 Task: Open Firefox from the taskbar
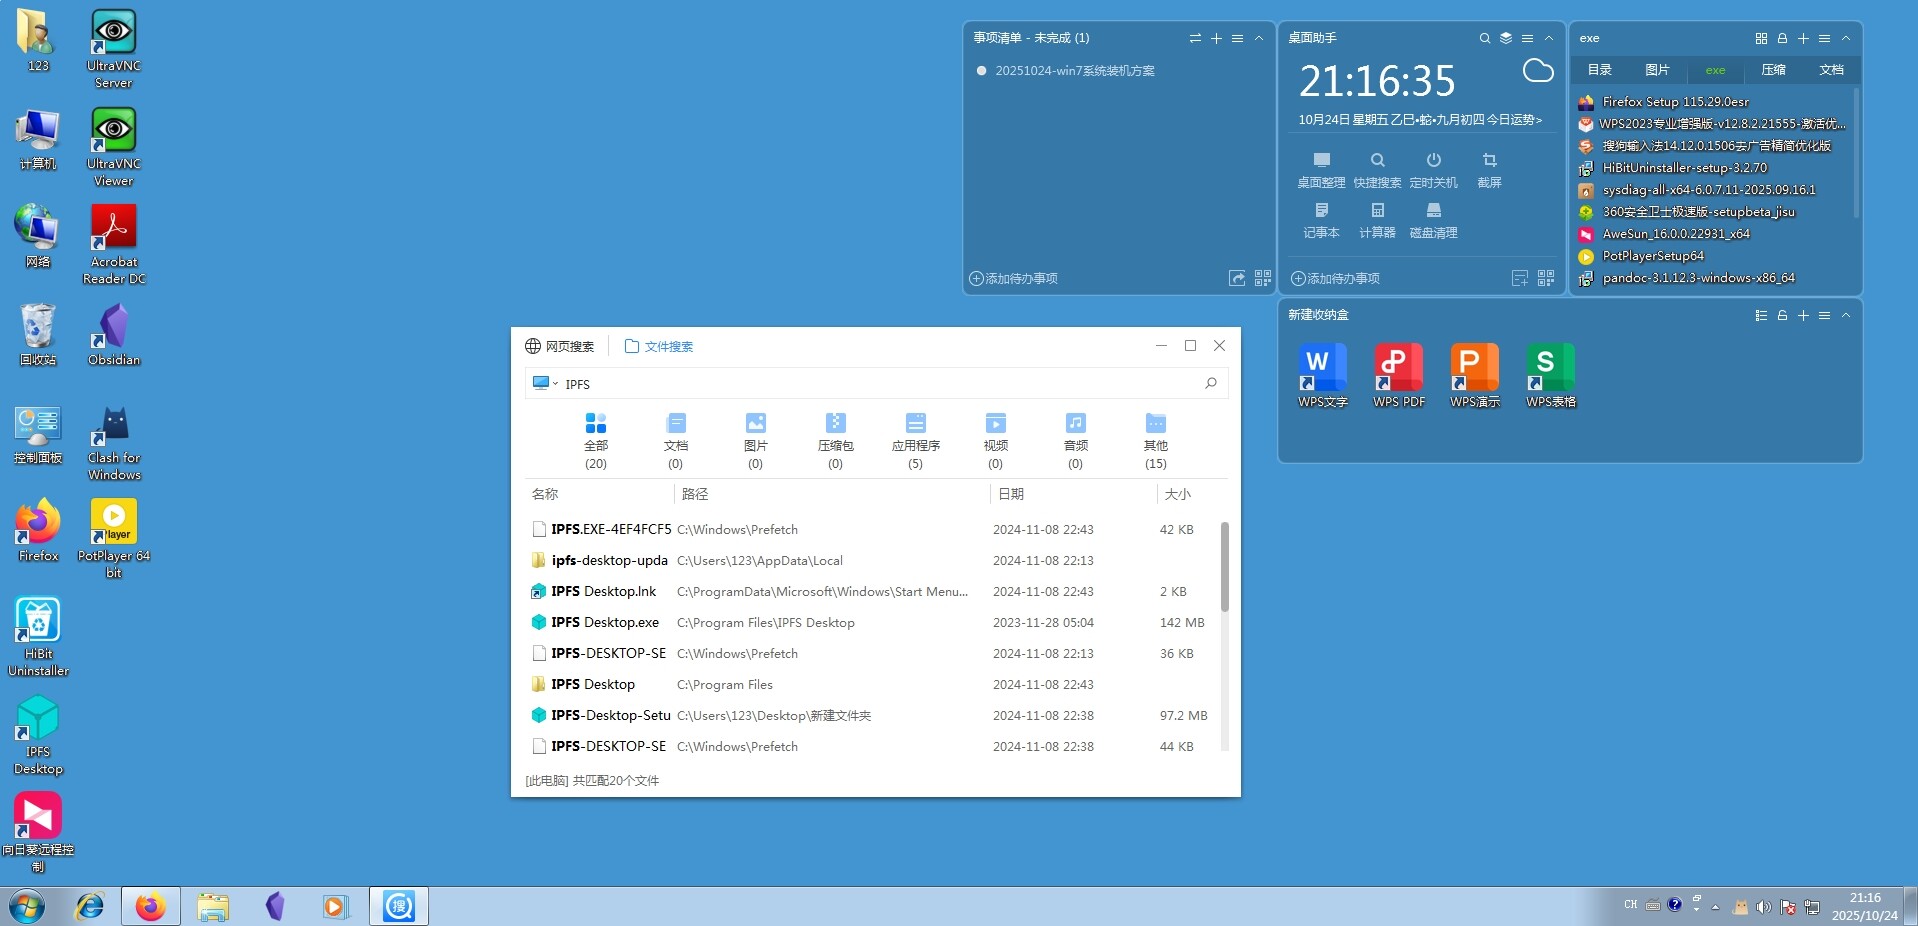151,906
